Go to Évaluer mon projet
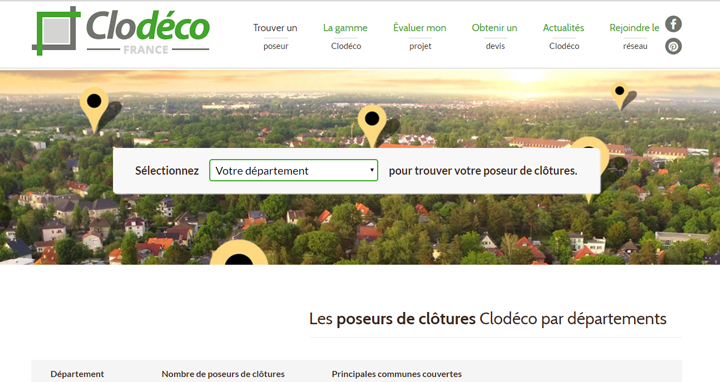The height and width of the screenshot is (382, 720). point(420,36)
